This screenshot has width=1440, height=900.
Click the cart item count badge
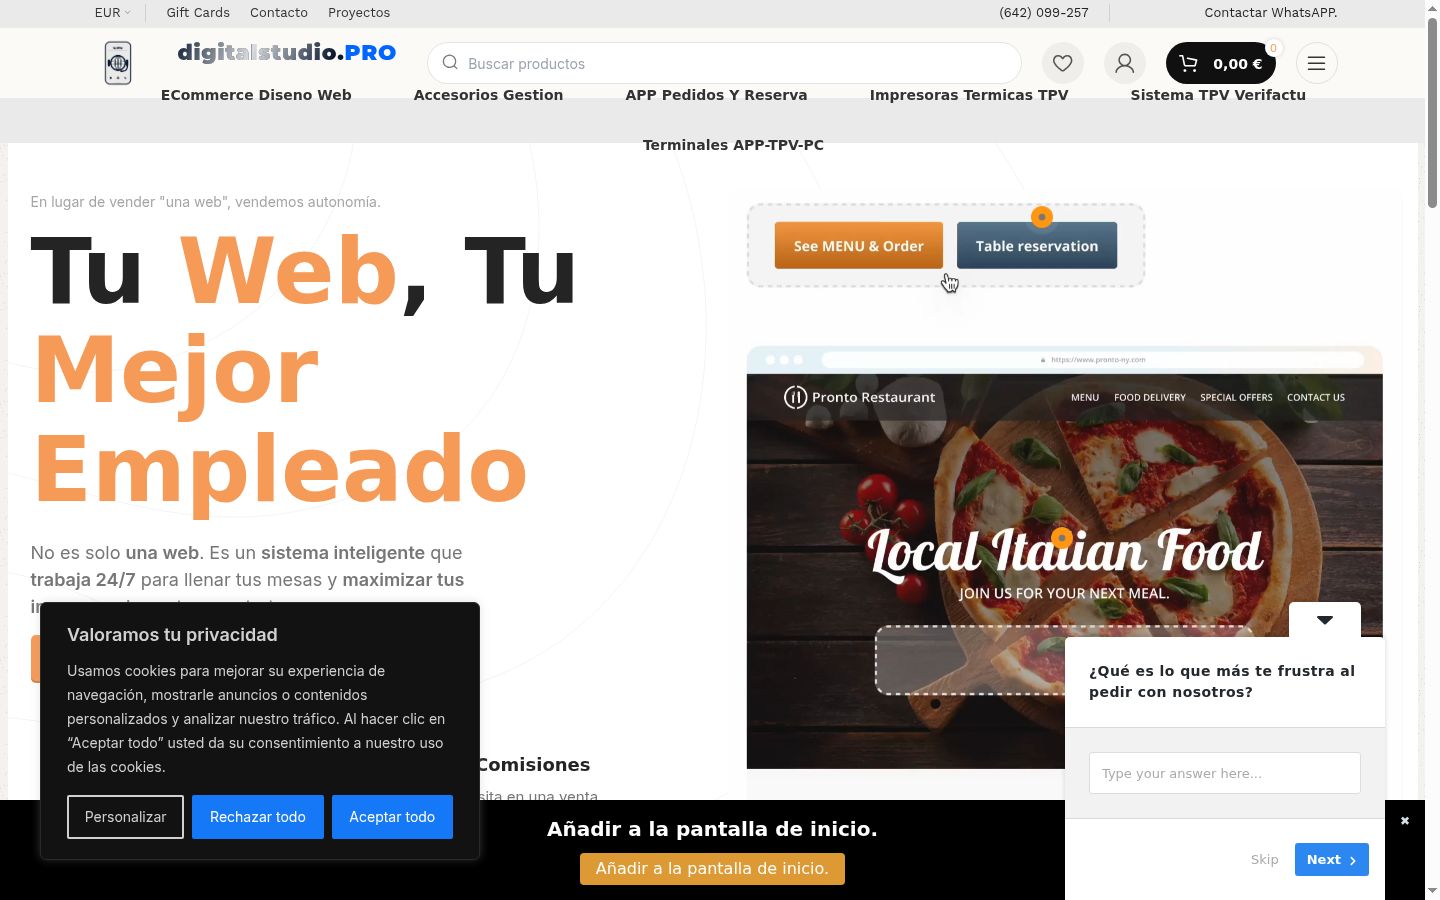point(1273,48)
